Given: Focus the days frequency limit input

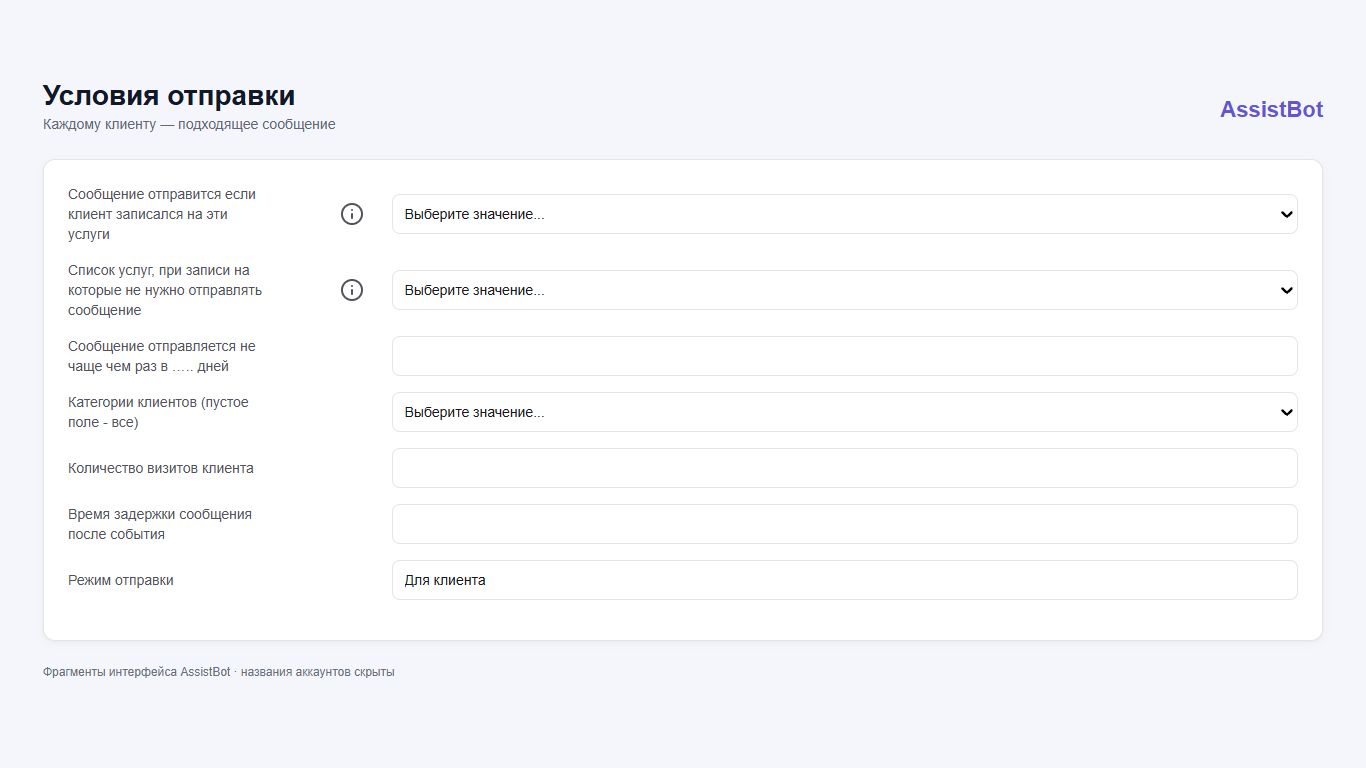Looking at the screenshot, I should pyautogui.click(x=845, y=356).
